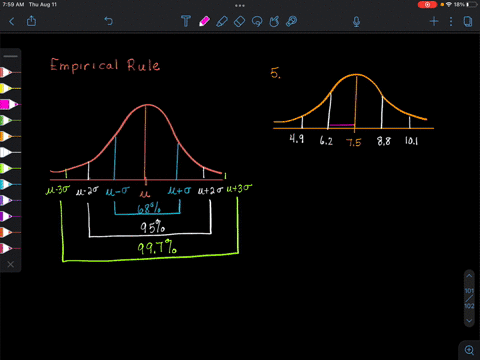Select the magenta Pen tool
Image resolution: width=480 pixels, height=360 pixels.
click(204, 21)
